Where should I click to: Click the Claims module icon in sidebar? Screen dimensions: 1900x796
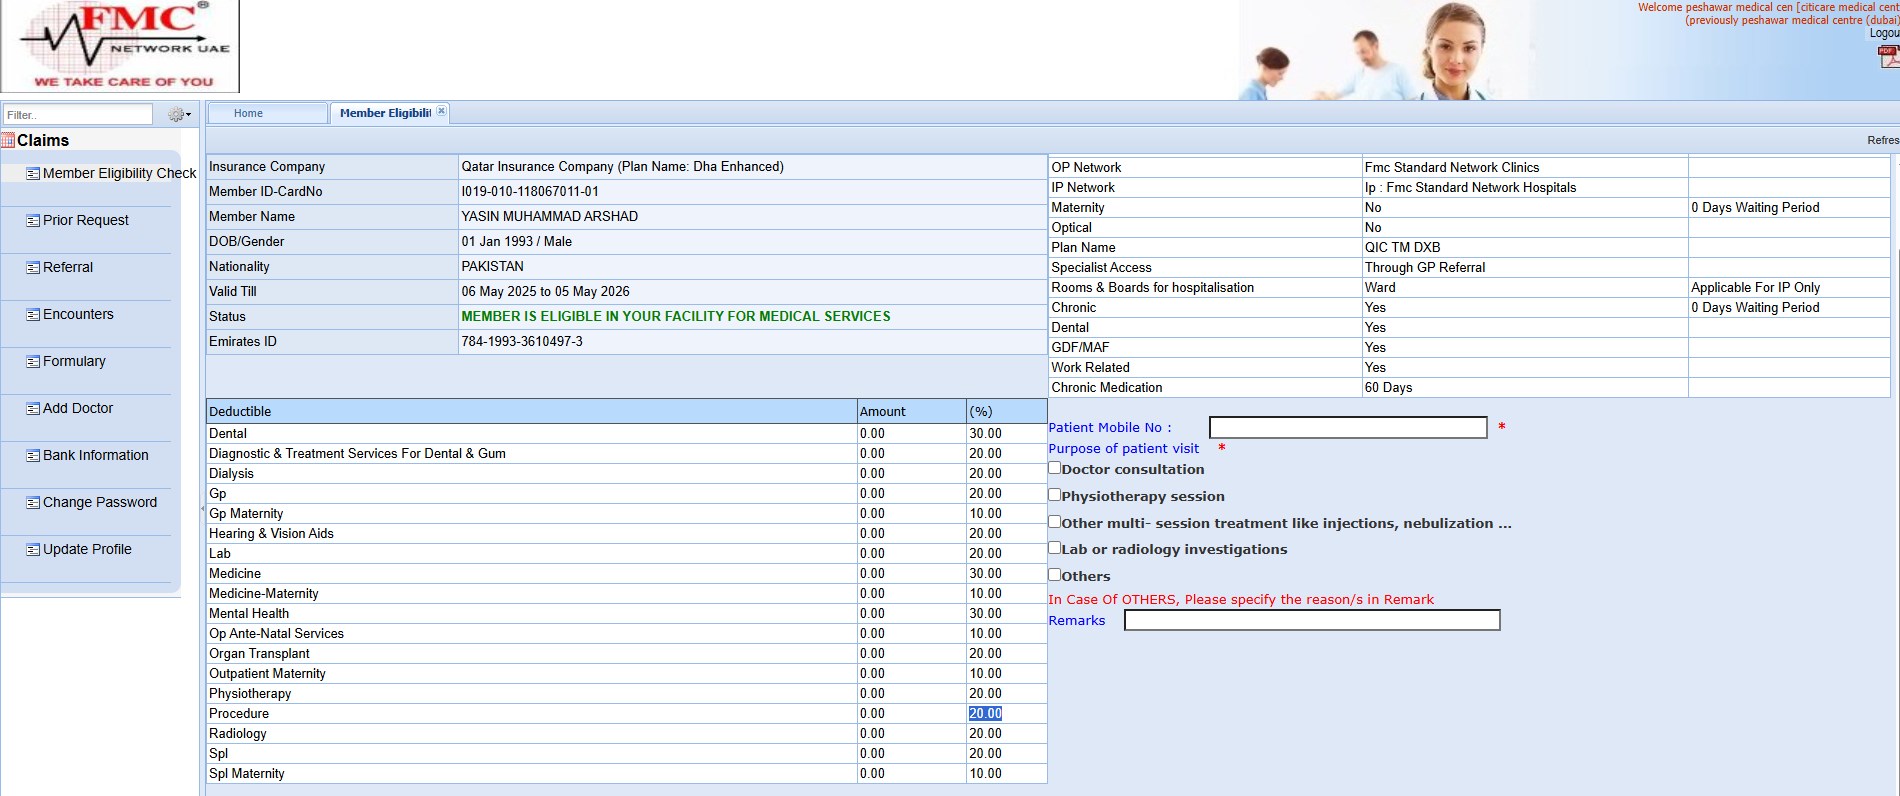8,141
